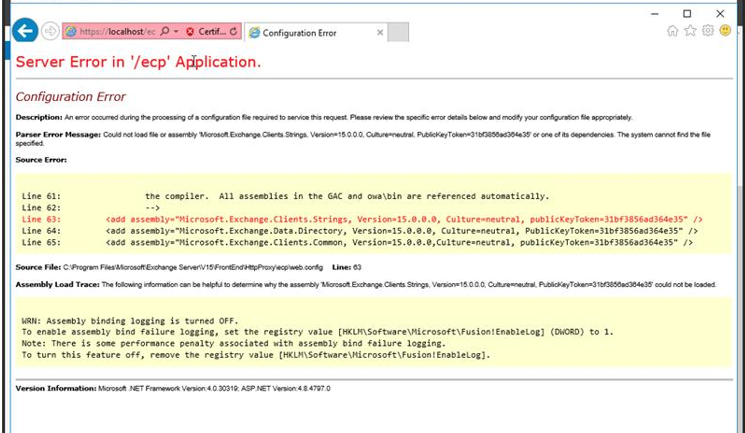
Task: Refresh the page with the reload icon
Action: pos(233,32)
